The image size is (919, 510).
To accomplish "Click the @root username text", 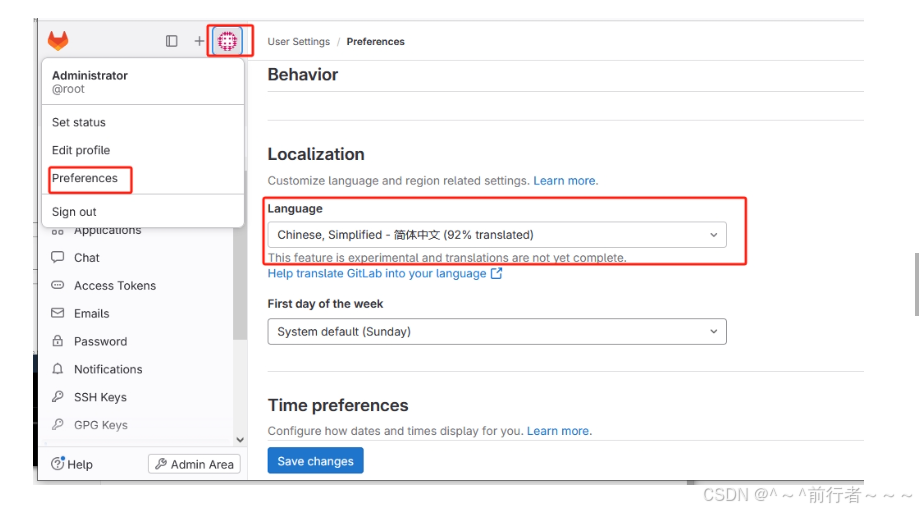I will pos(68,89).
